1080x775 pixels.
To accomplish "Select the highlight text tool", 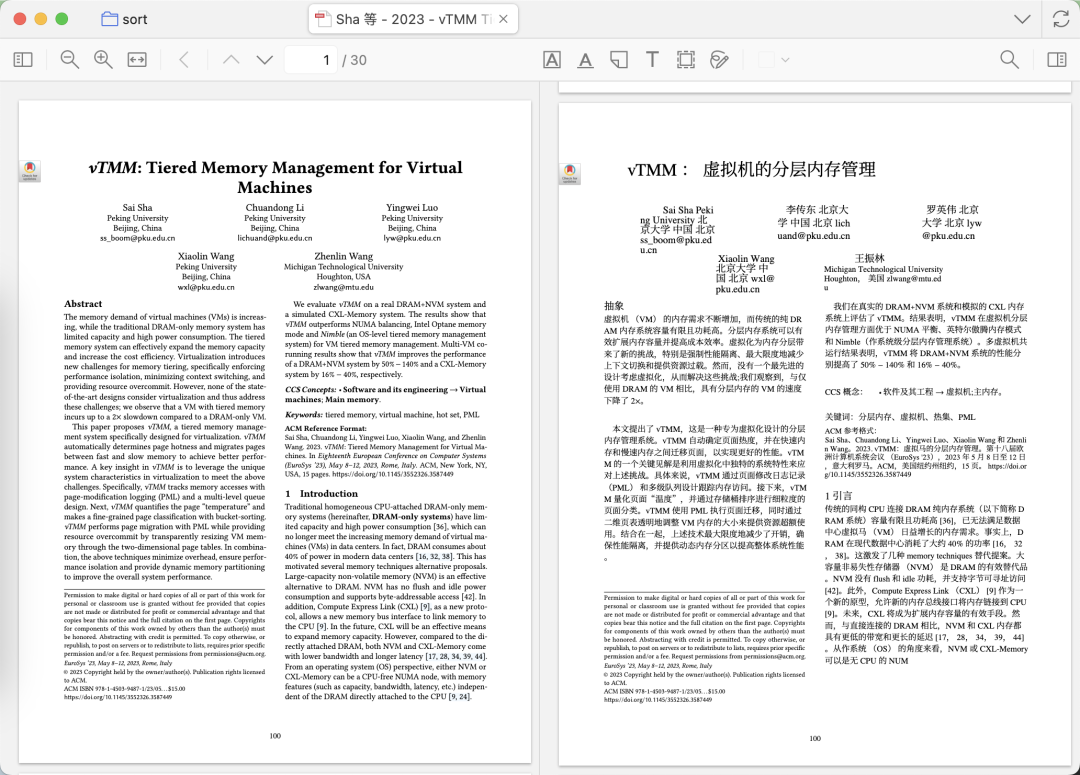I will pyautogui.click(x=552, y=59).
